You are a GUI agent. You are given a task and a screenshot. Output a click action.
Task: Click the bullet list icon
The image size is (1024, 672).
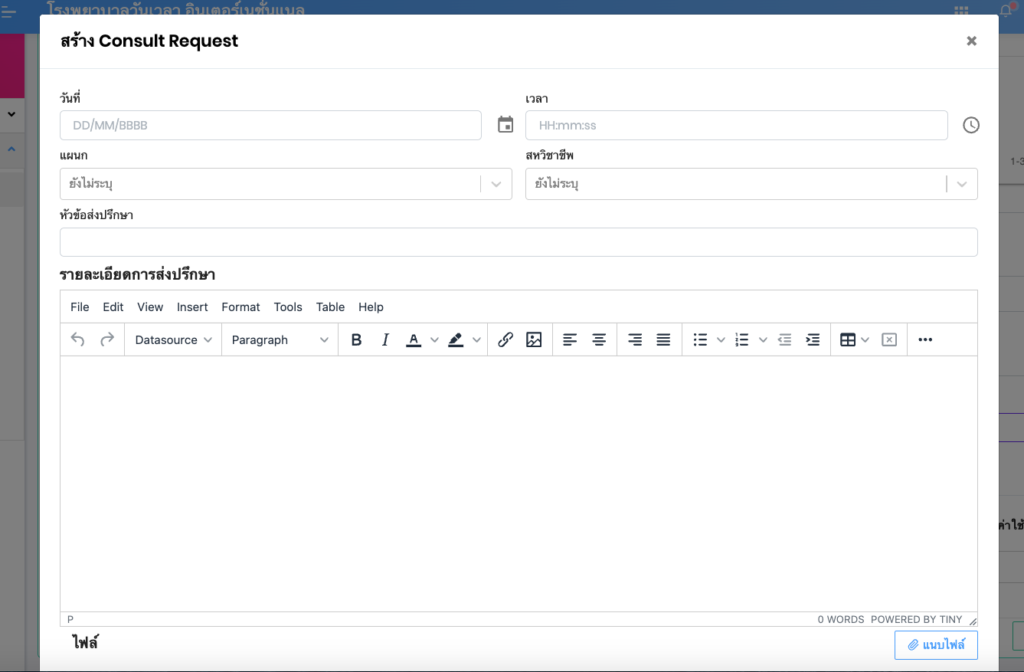(x=701, y=340)
